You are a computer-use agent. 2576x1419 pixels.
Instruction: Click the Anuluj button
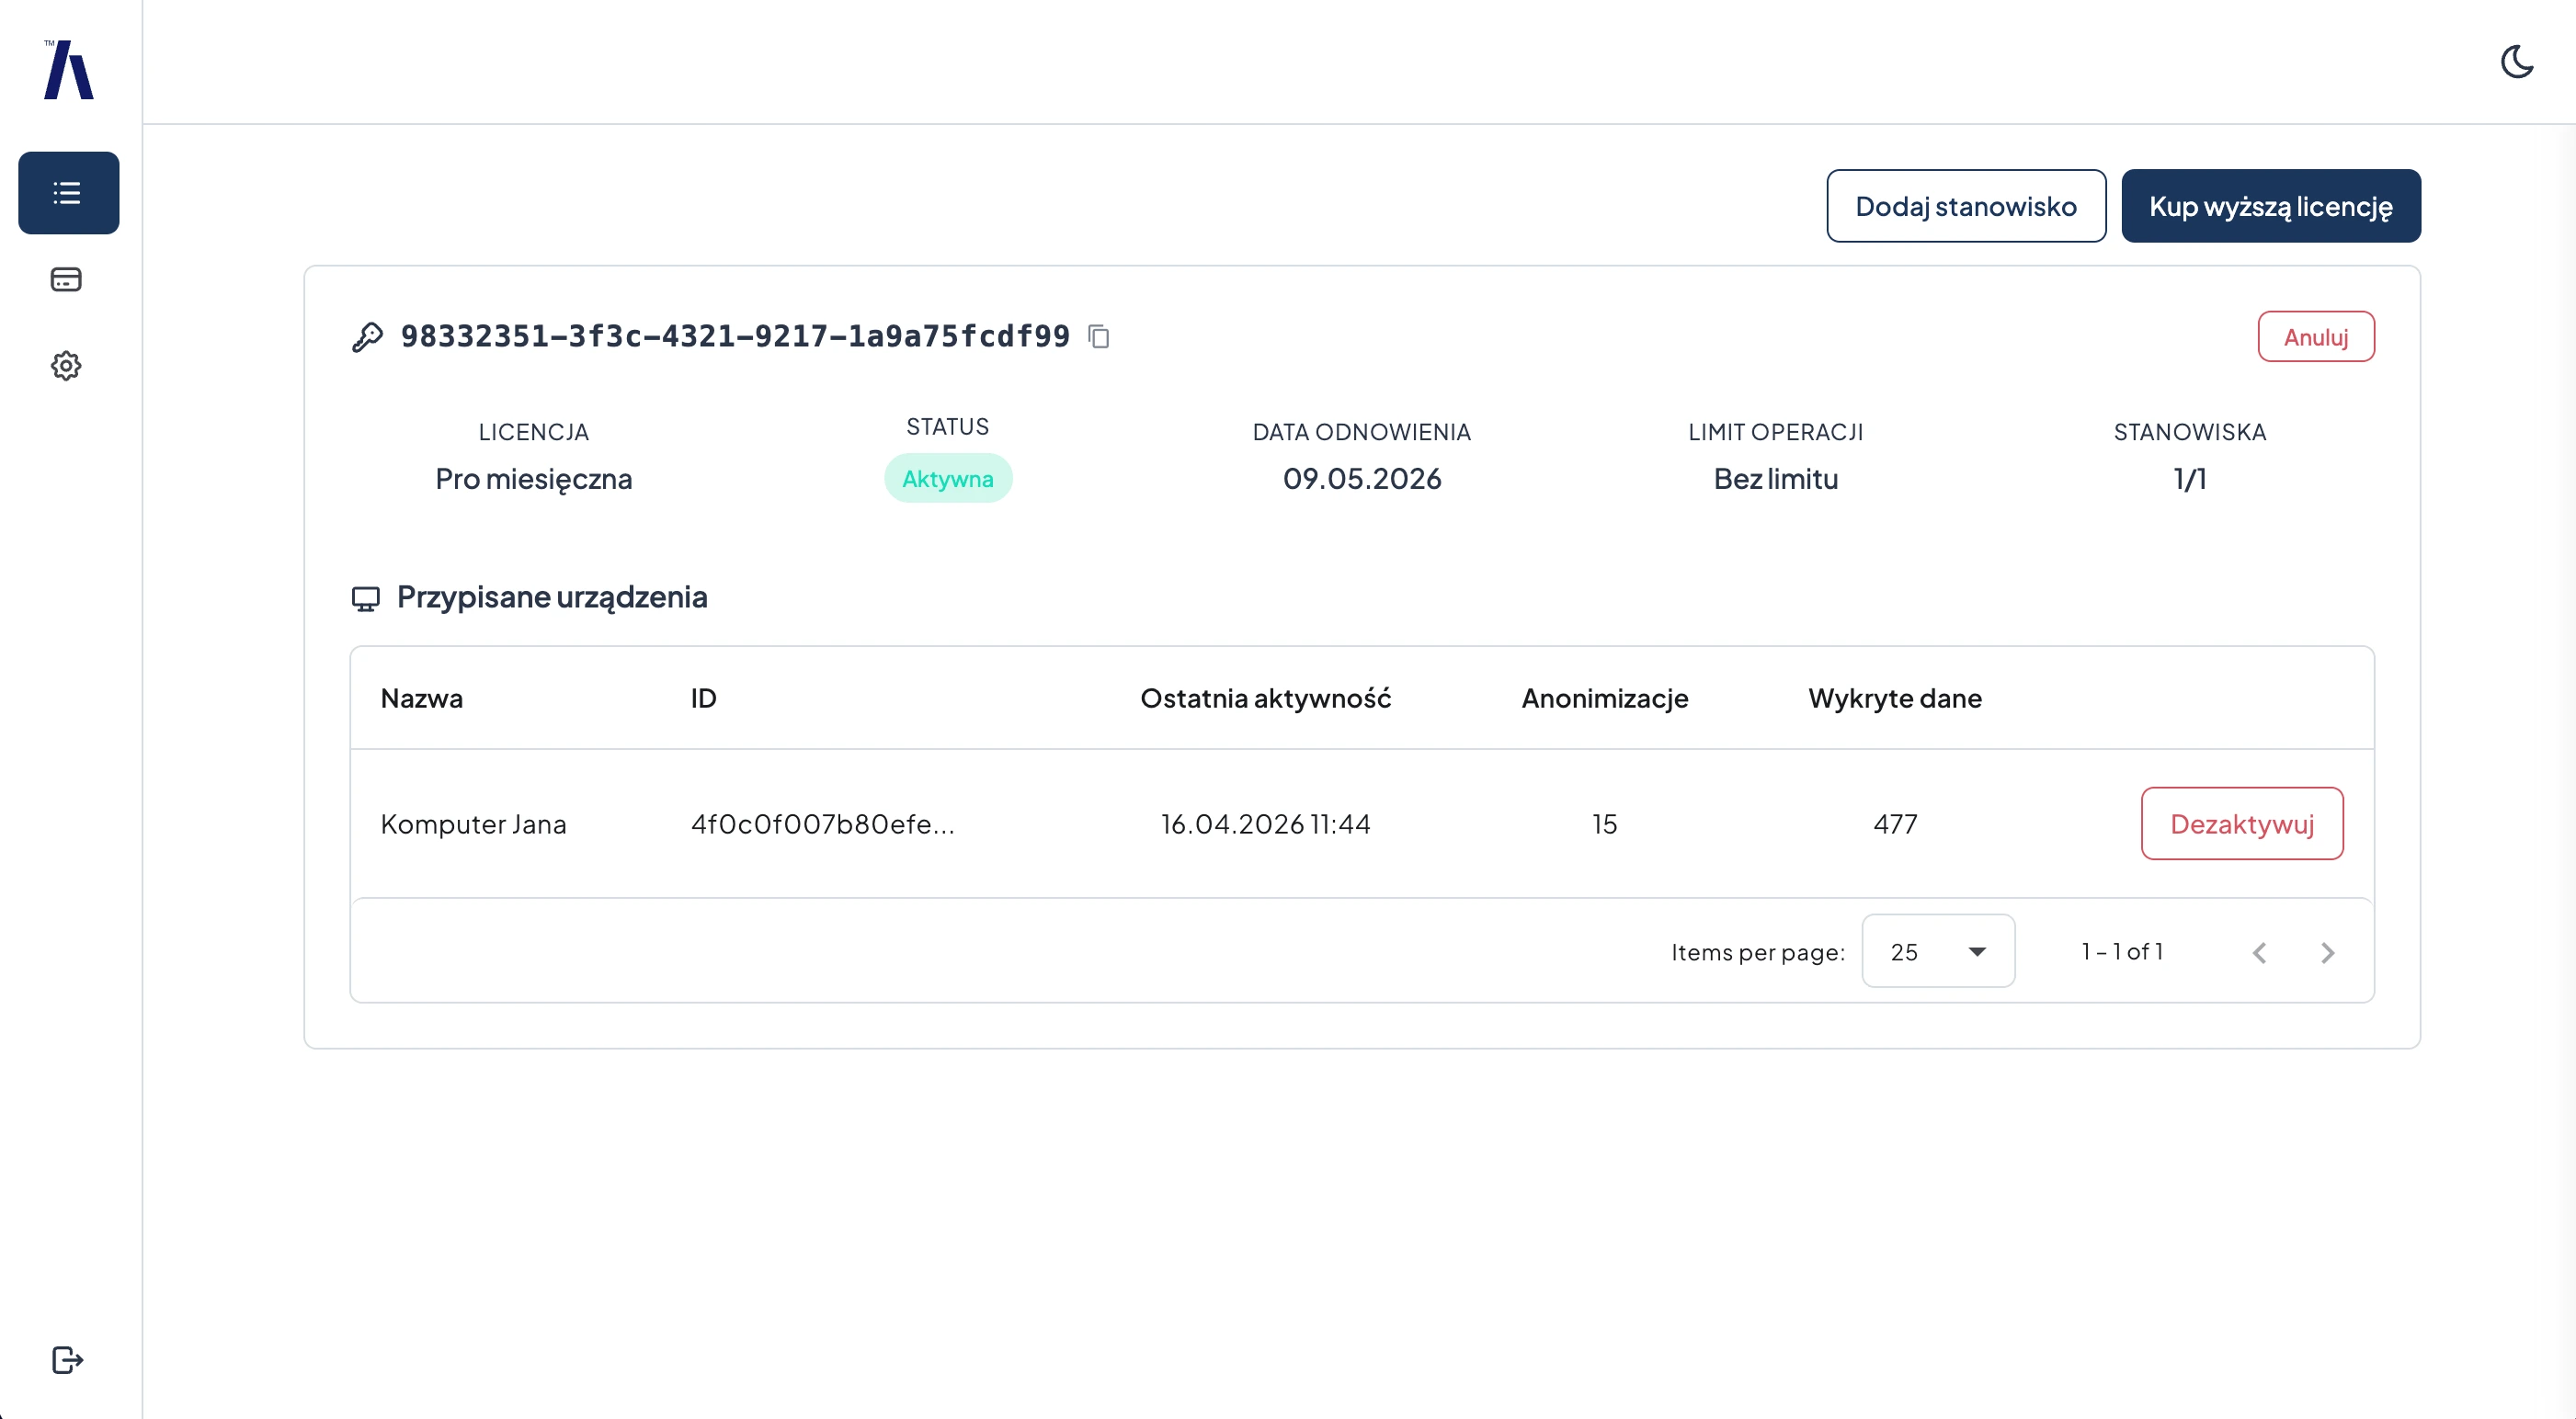pos(2316,337)
